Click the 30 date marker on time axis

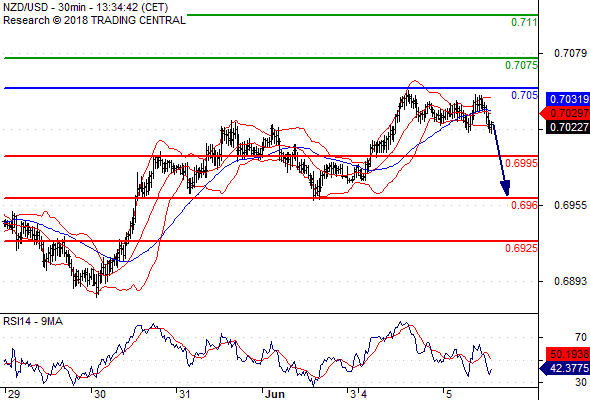pyautogui.click(x=100, y=394)
